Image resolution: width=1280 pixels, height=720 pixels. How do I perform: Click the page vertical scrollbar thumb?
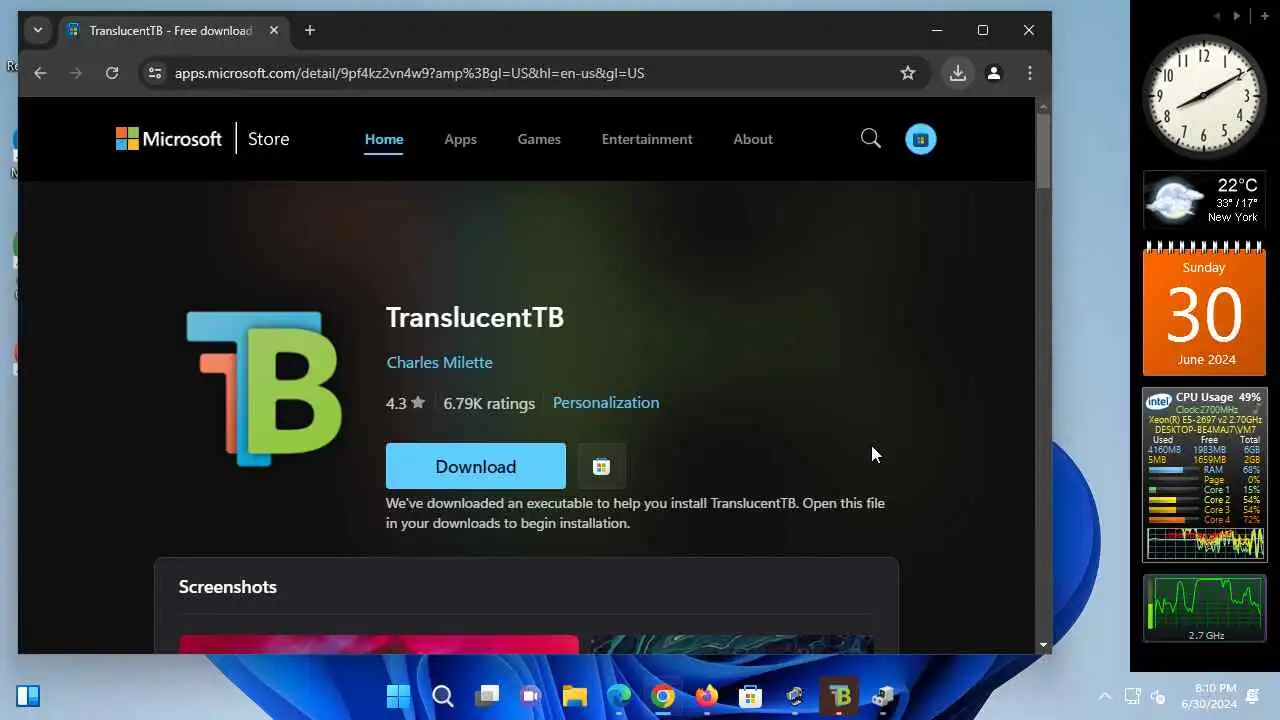pyautogui.click(x=1043, y=150)
